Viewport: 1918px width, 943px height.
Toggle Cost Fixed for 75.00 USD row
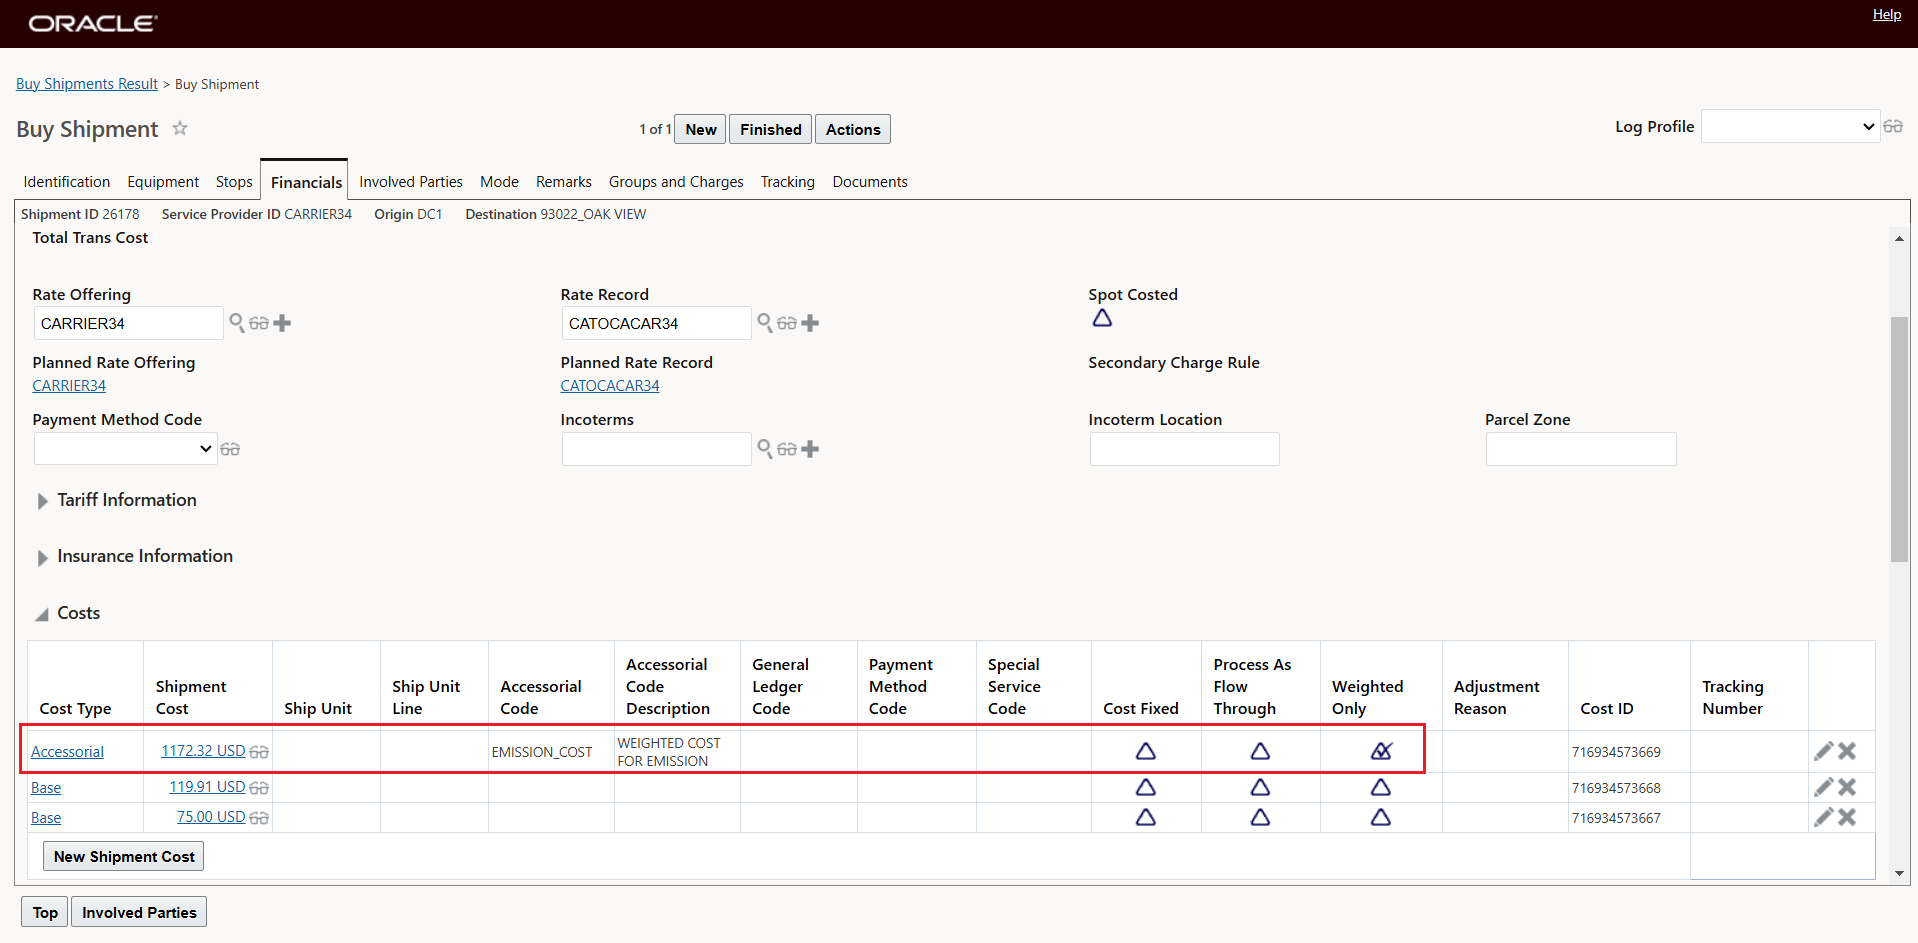(1146, 817)
